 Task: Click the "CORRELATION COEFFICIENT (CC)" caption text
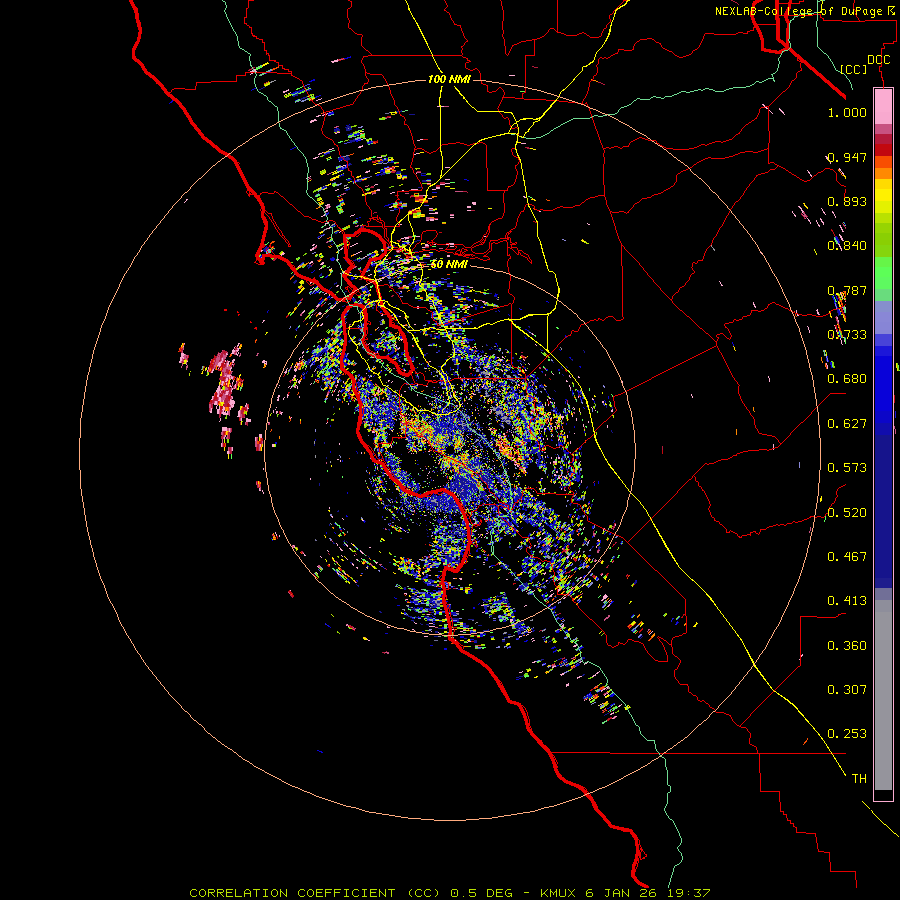click(315, 893)
